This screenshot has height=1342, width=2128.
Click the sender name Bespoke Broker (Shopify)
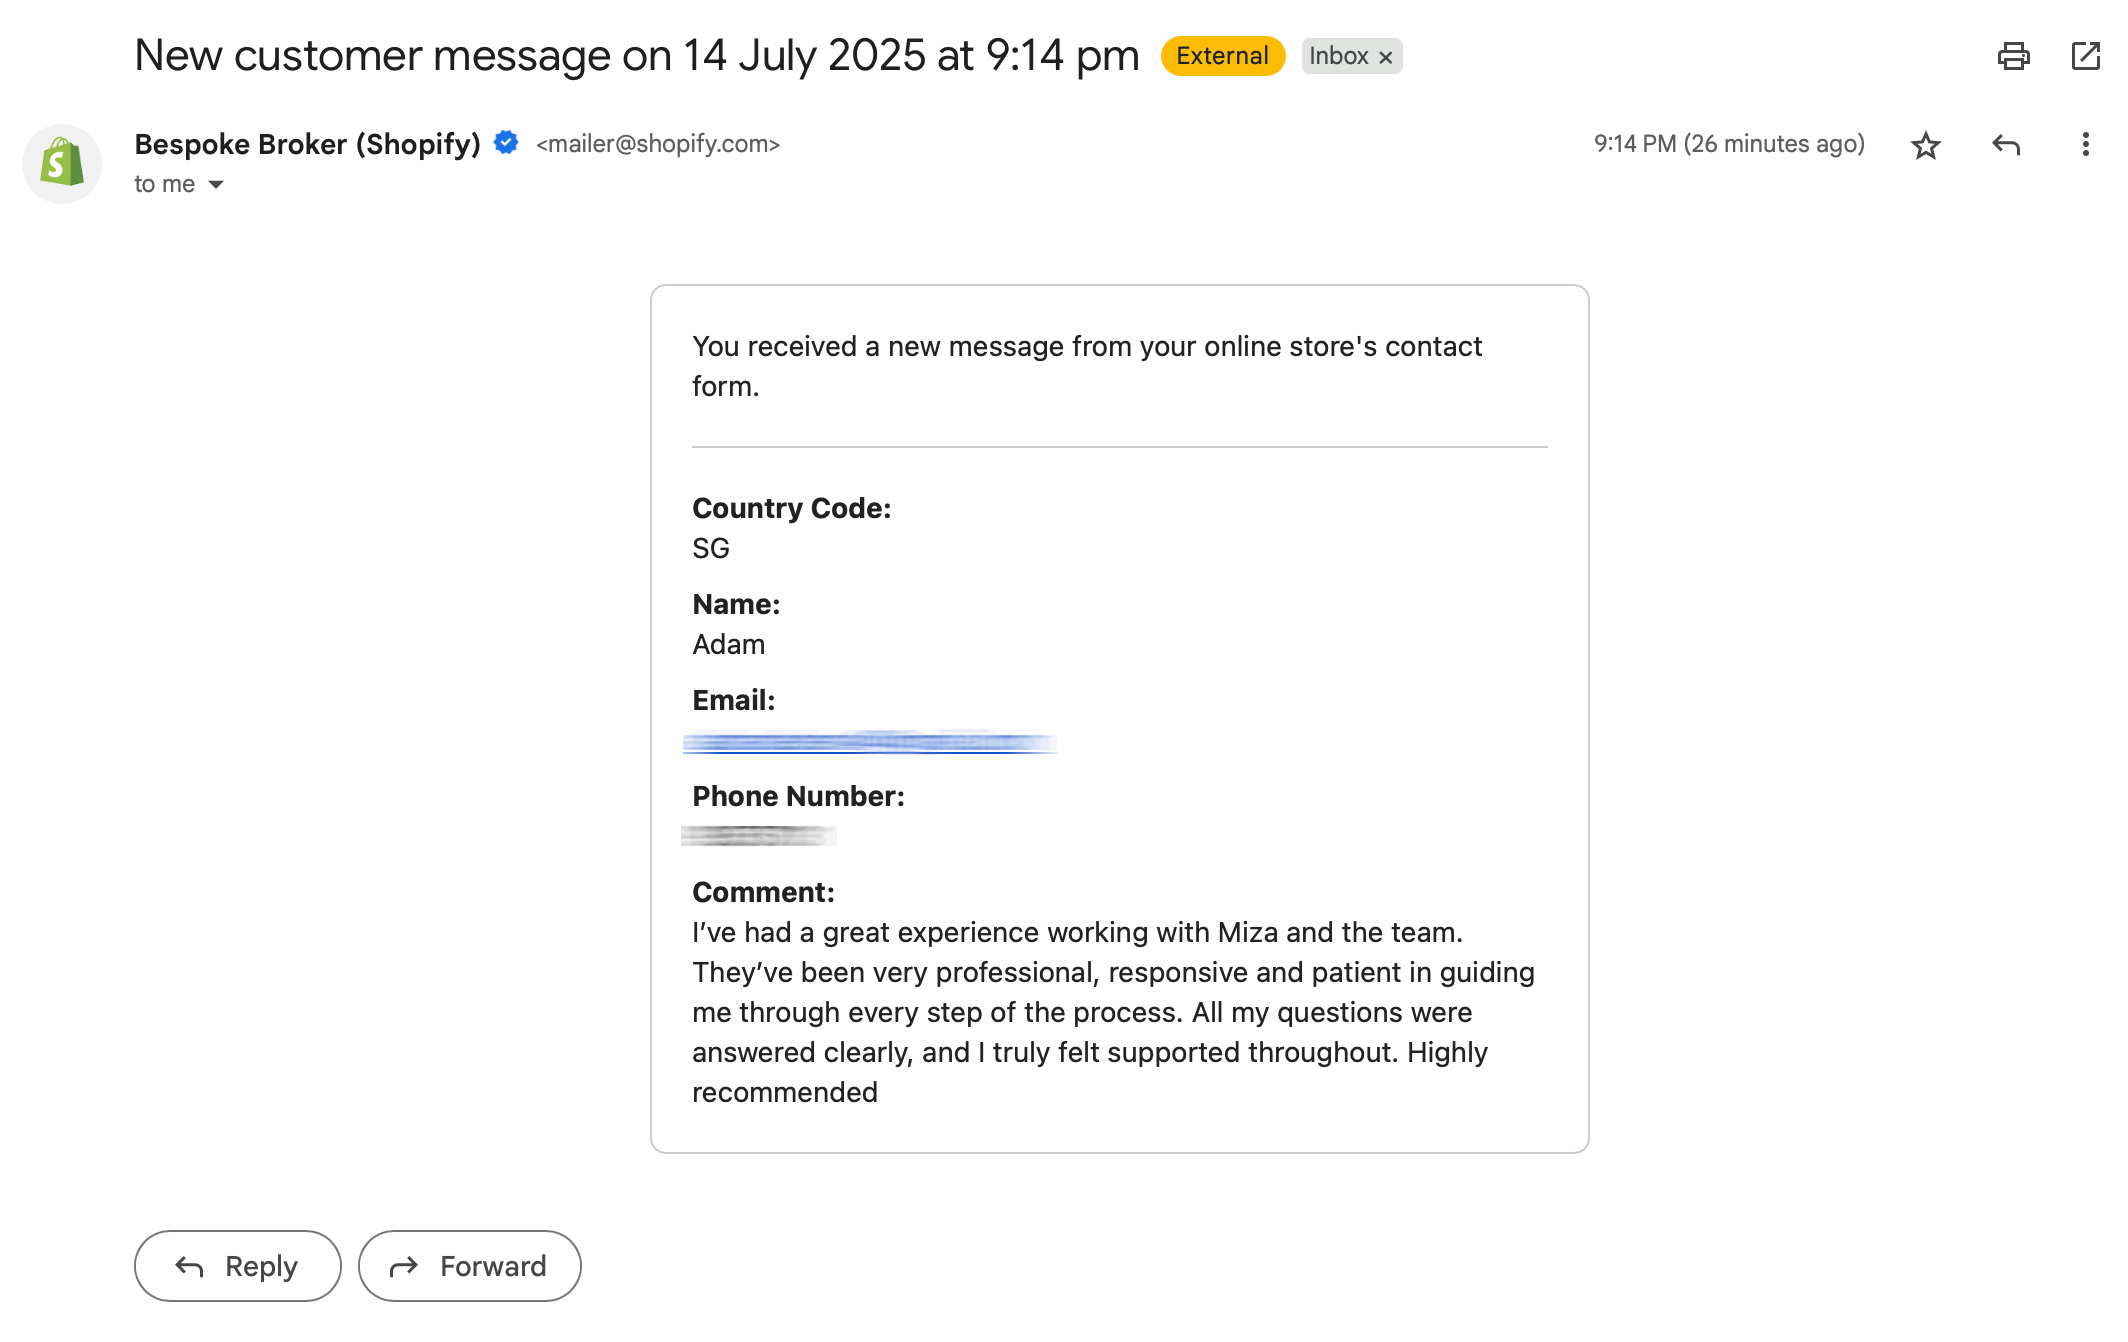click(x=307, y=144)
